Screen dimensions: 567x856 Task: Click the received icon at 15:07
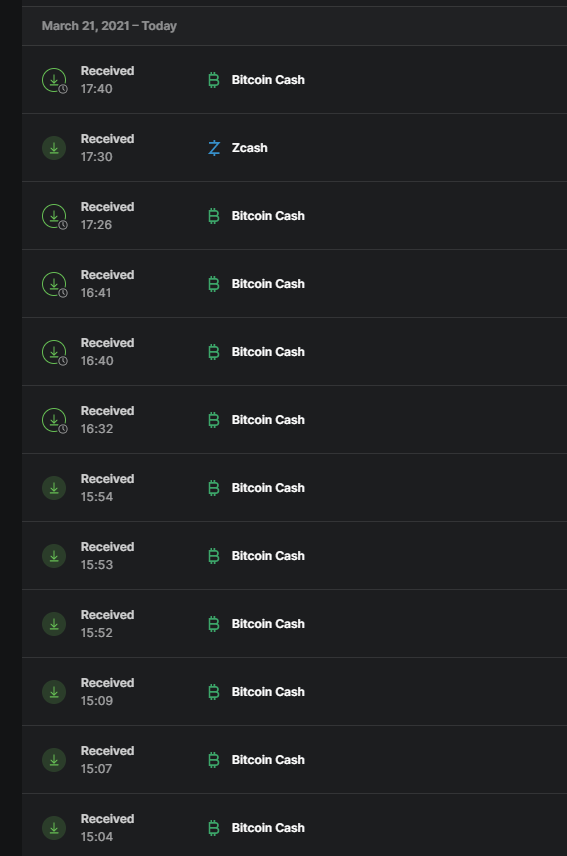click(x=54, y=760)
